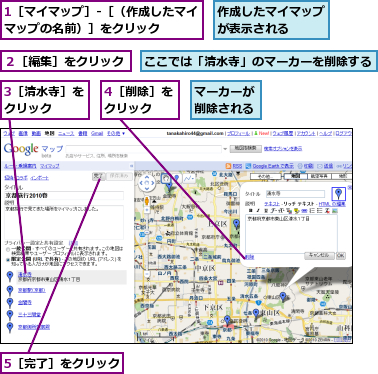Screen dimensions: 378x374
Task: Click the Underline icon in the marker editor
Action: coord(266,211)
